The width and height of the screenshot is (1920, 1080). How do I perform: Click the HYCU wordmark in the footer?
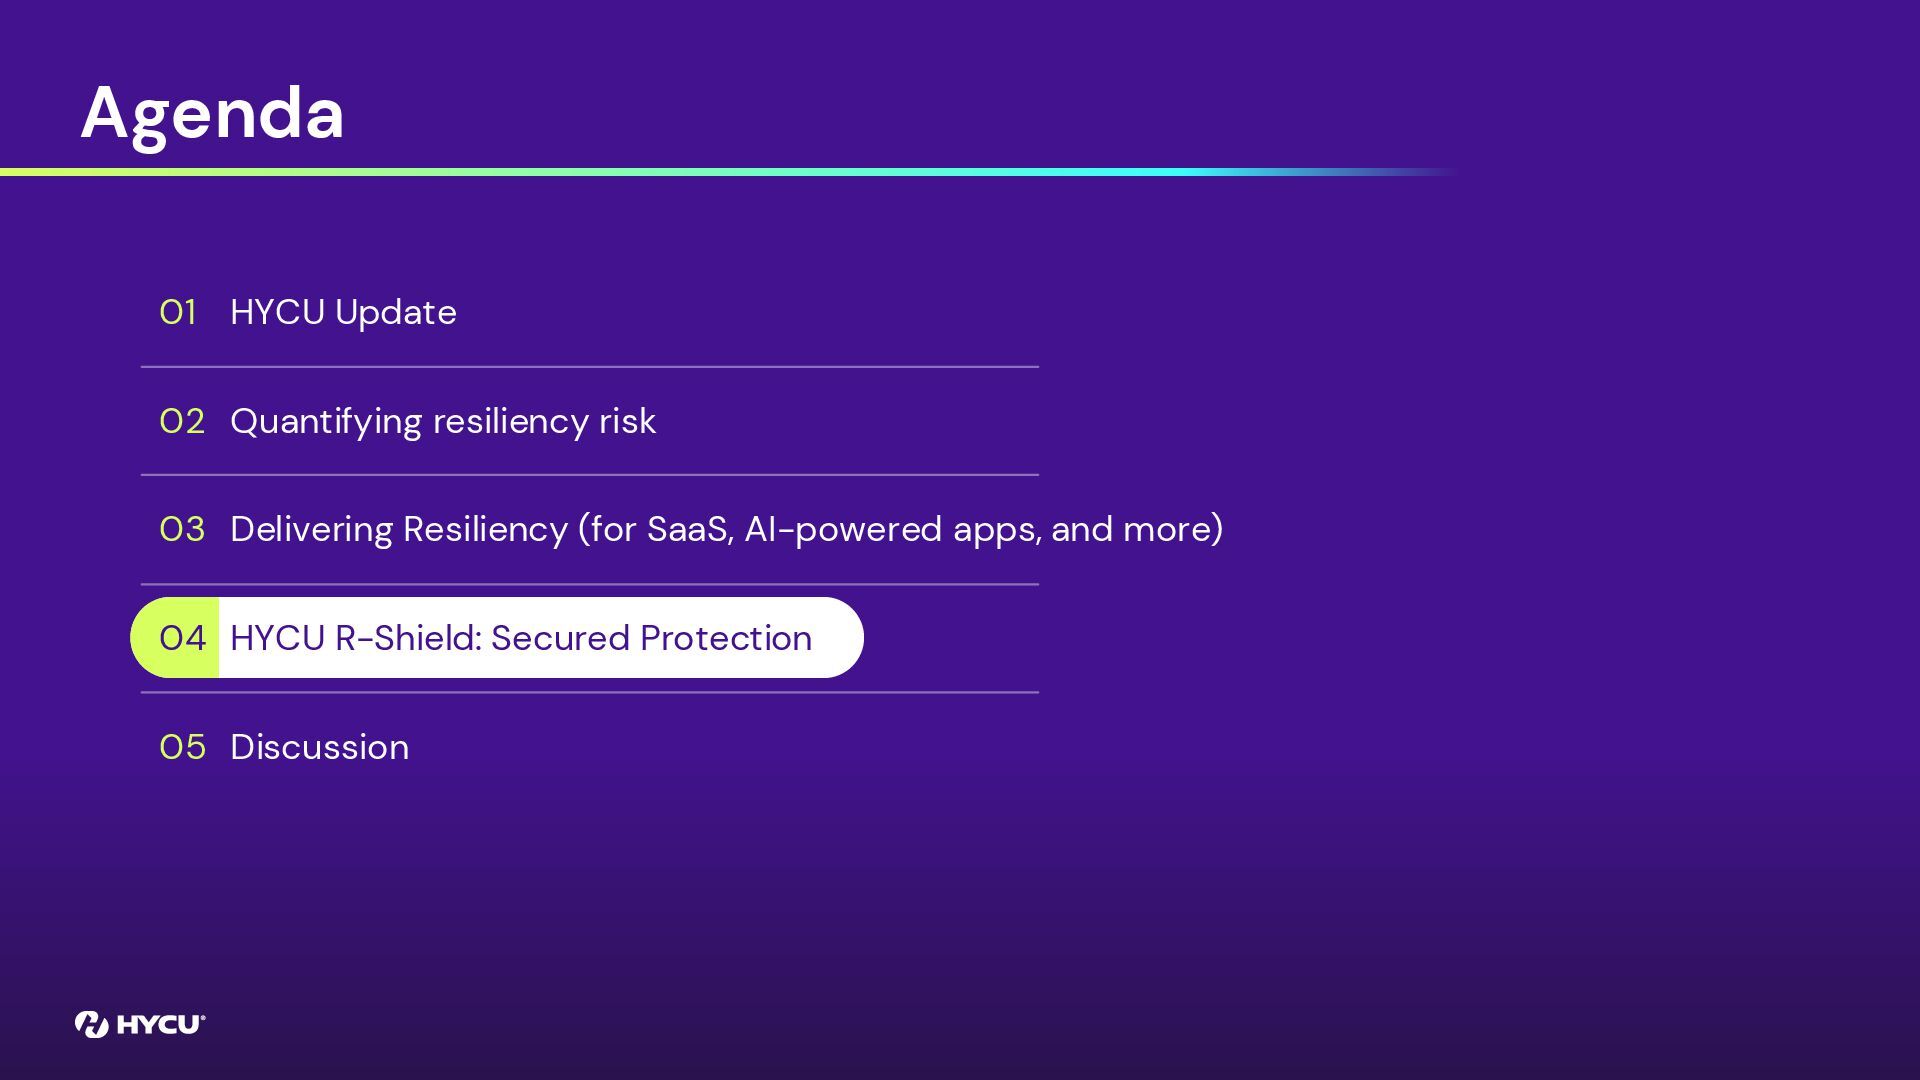pyautogui.click(x=158, y=1025)
